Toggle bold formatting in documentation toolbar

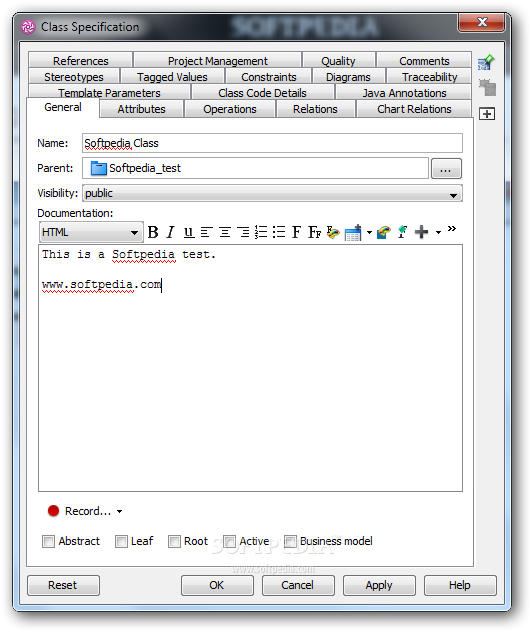[x=153, y=232]
